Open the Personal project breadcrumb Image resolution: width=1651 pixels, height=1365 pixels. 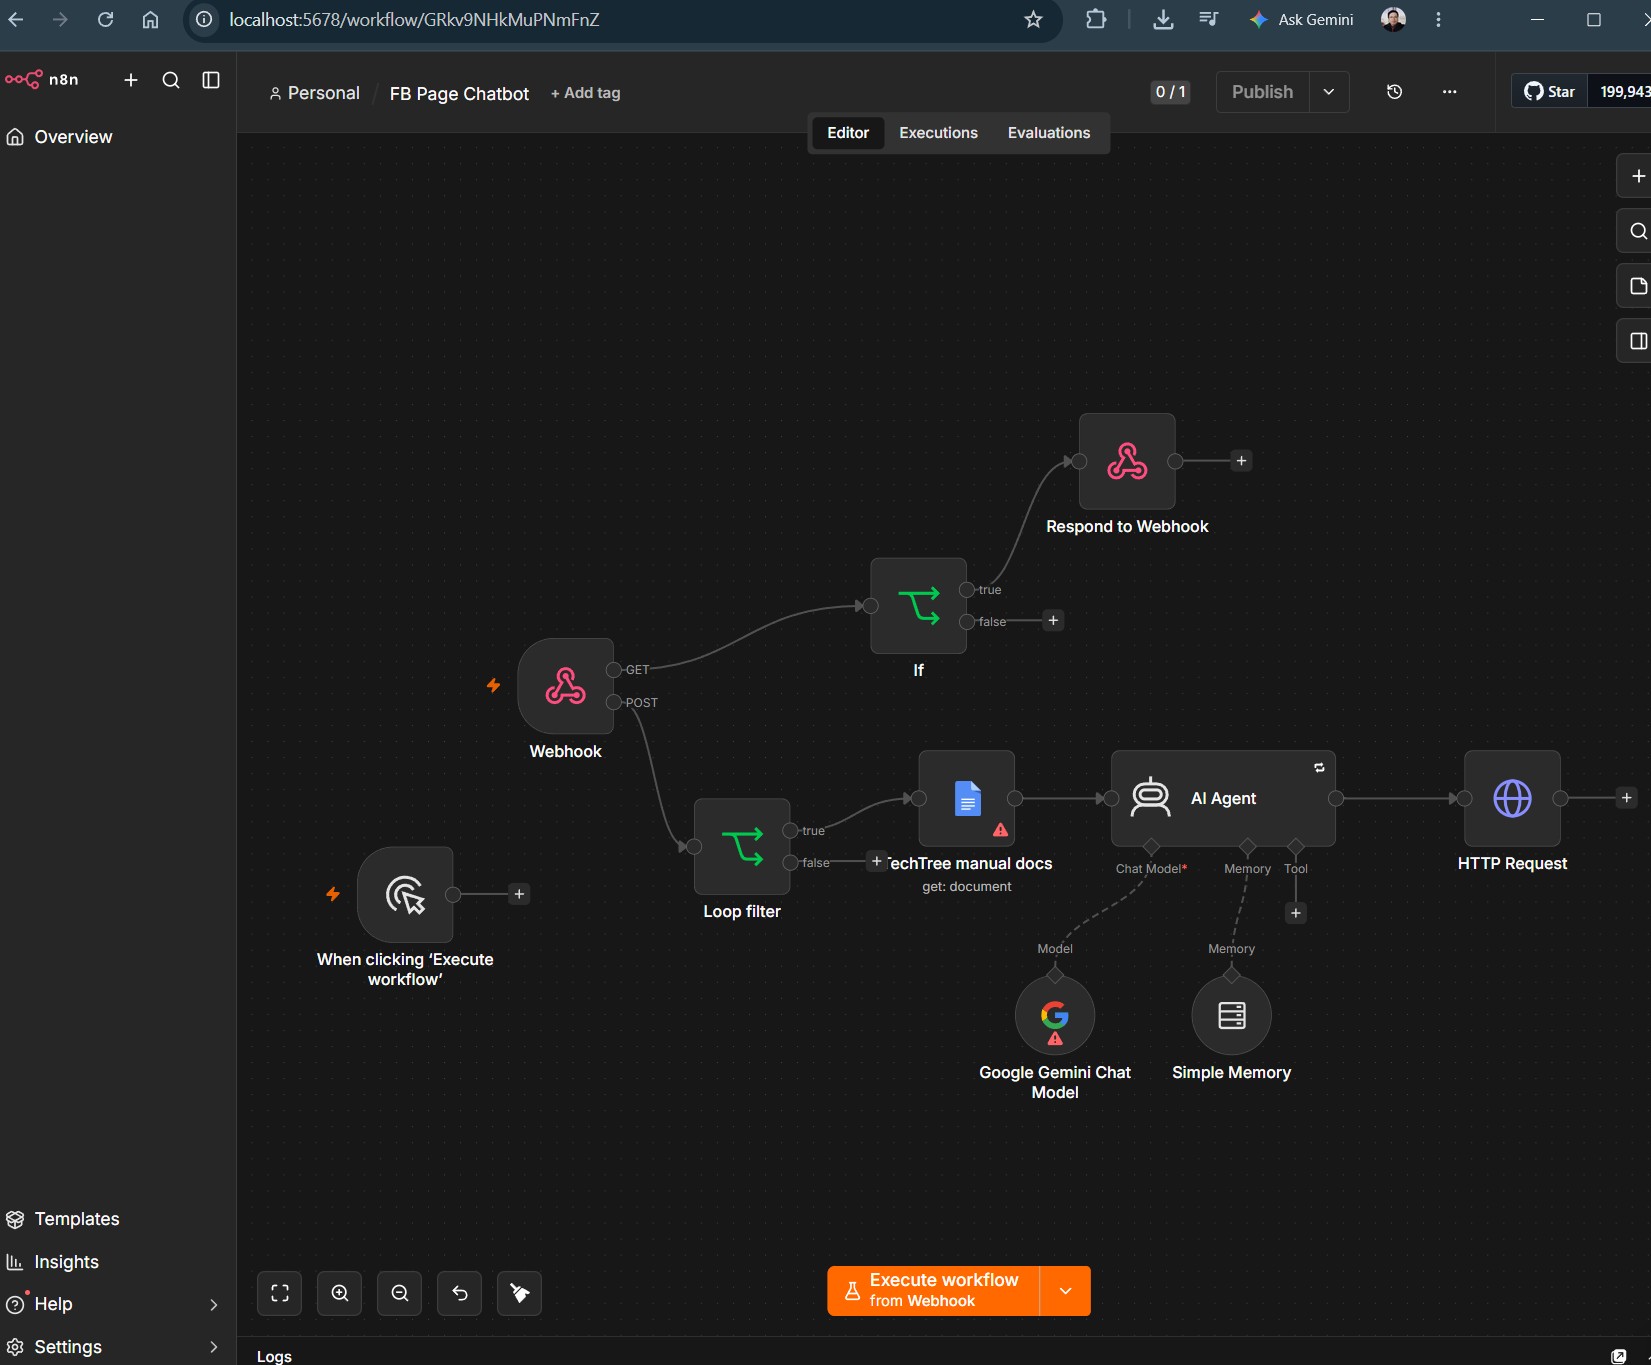click(314, 93)
